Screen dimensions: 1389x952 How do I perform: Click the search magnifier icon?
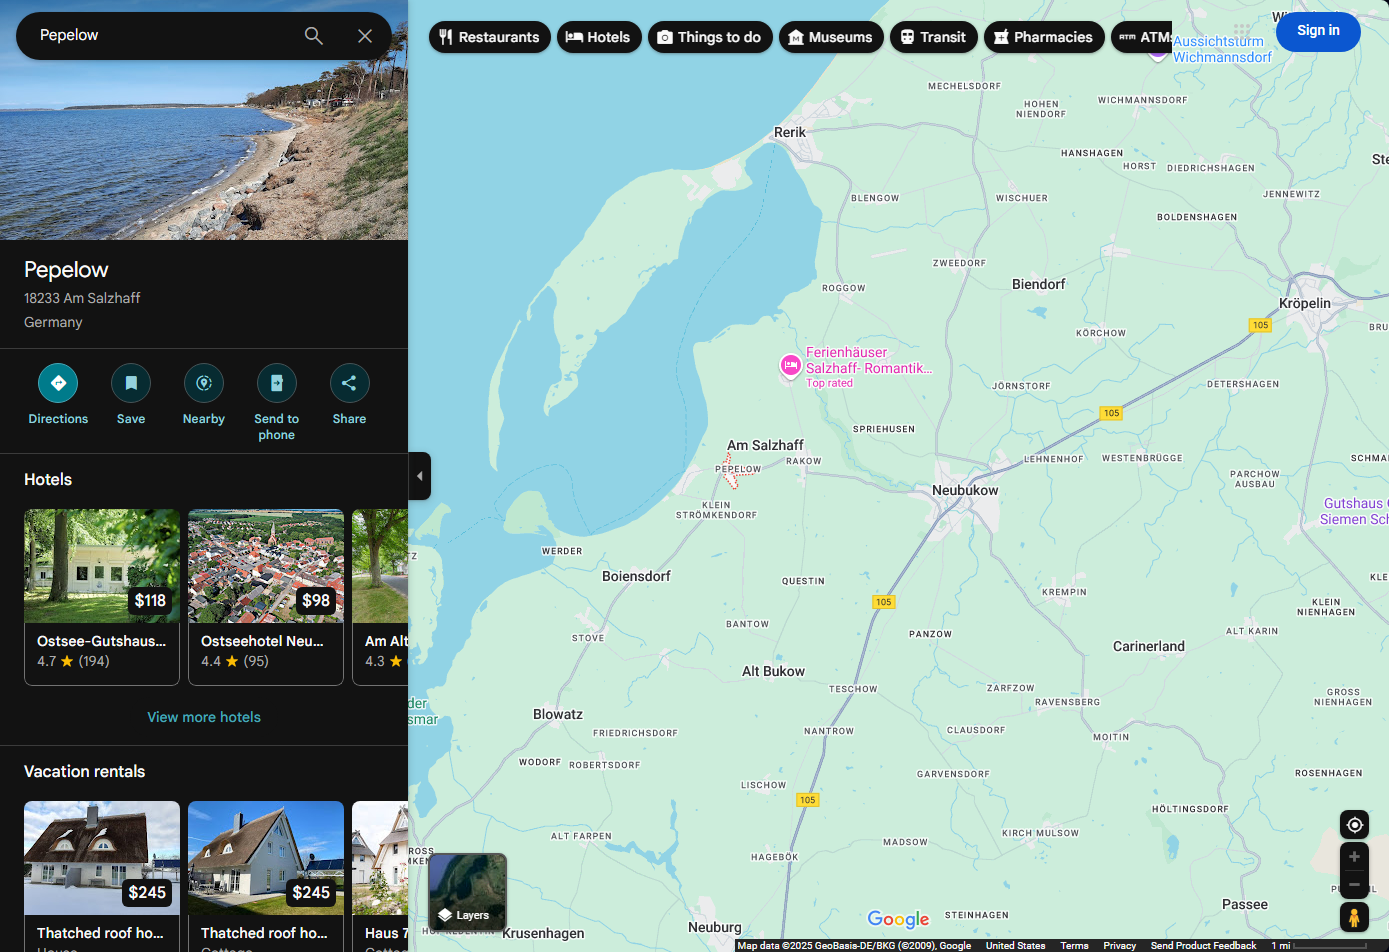(314, 36)
